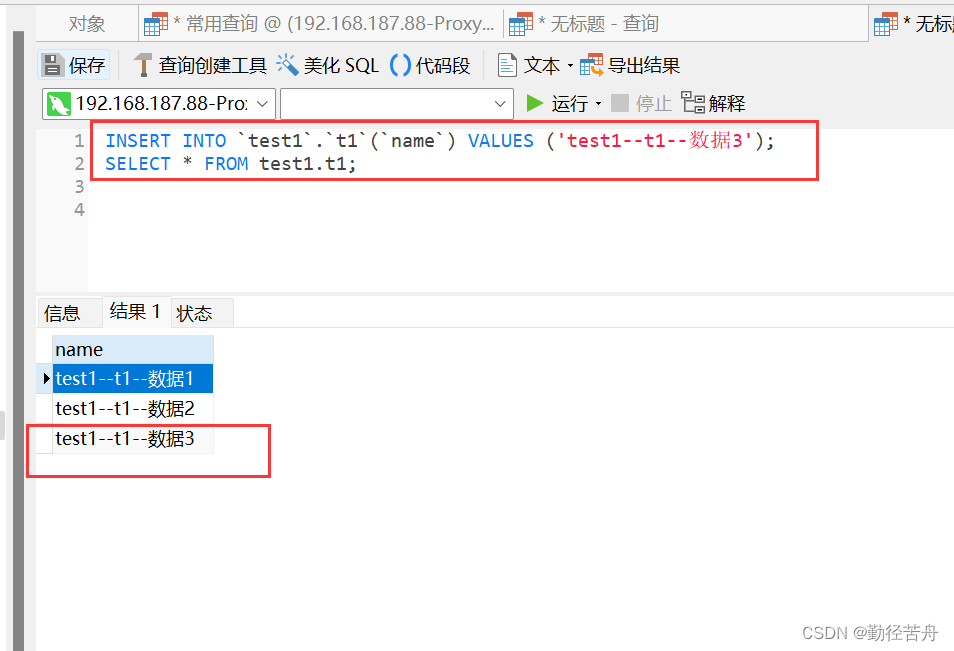This screenshot has width=954, height=651.
Task: Expand the 运行 run options arrow
Action: coord(598,103)
